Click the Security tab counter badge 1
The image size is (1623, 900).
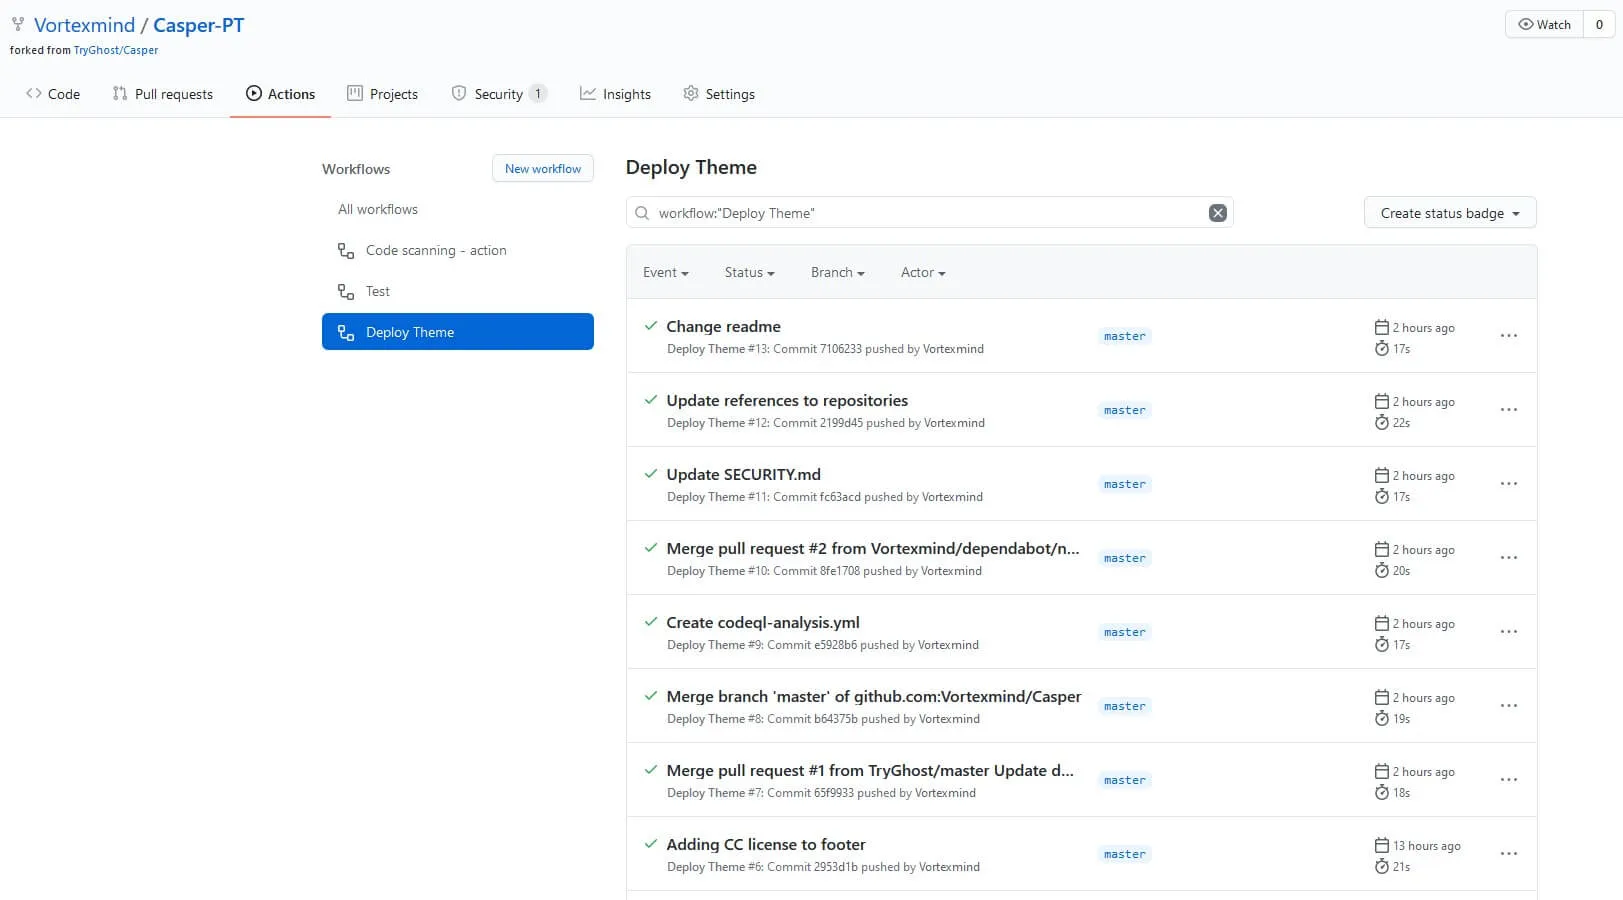(x=537, y=94)
